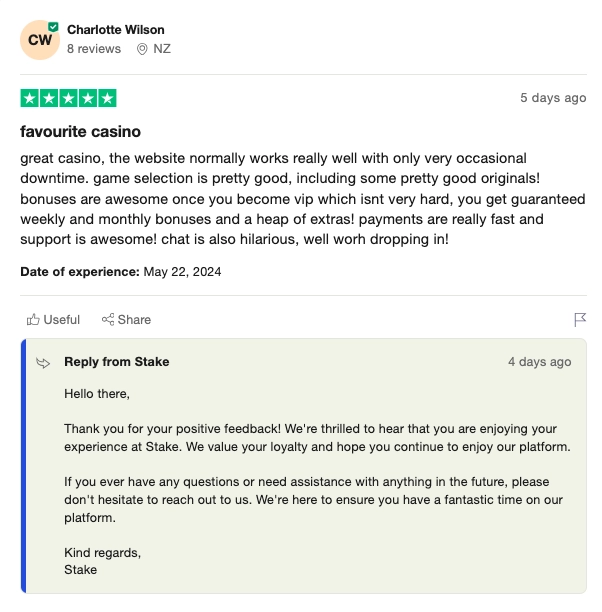Screen dimensions: 602x612
Task: Click the '5 days ago' review timestamp
Action: point(553,98)
